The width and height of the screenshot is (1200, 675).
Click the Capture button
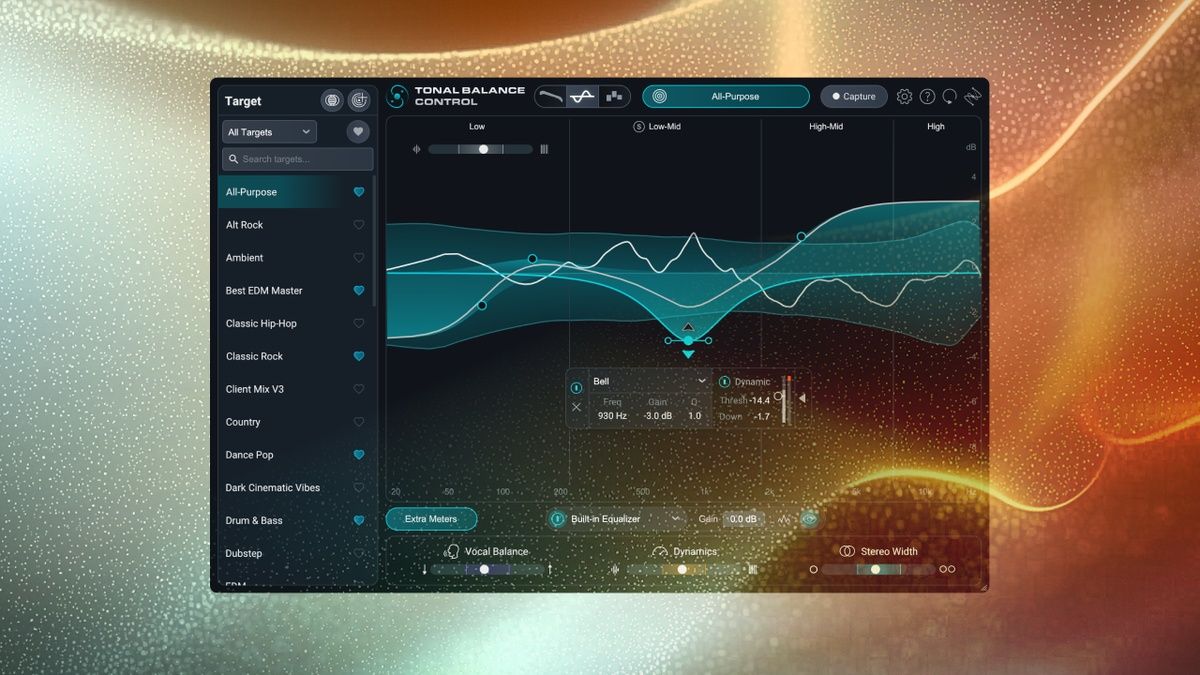[x=853, y=96]
